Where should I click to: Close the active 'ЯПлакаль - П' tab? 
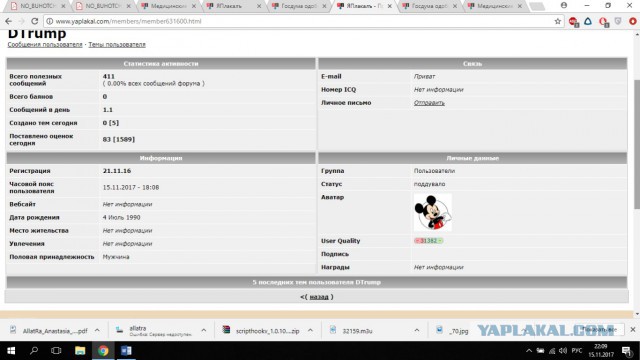(389, 6)
